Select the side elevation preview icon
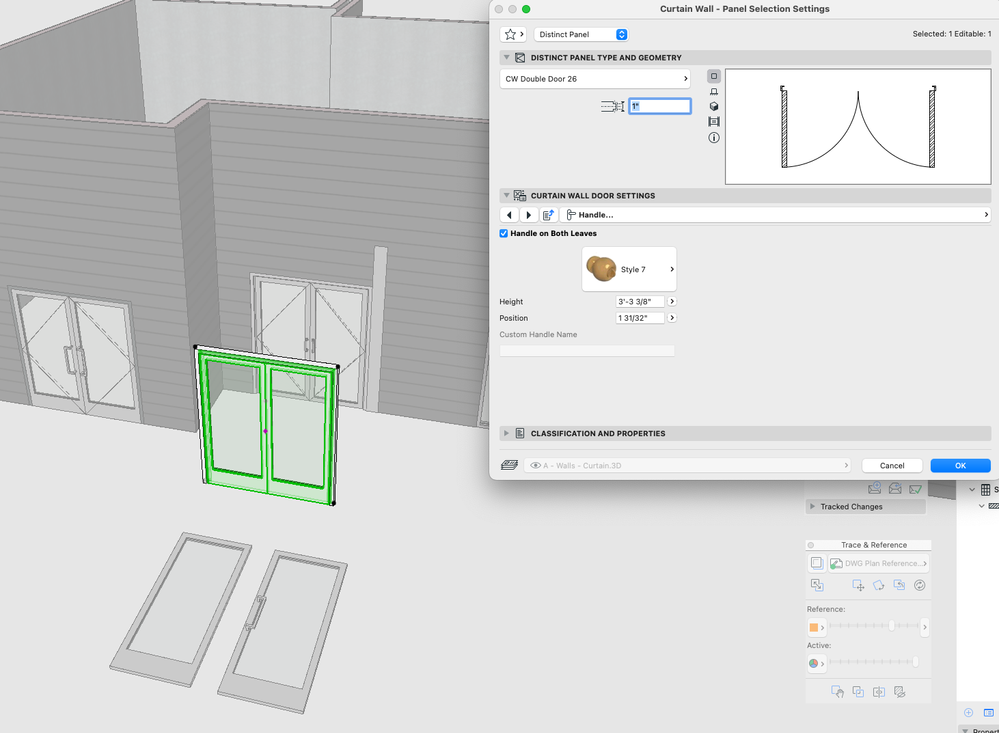The width and height of the screenshot is (999, 733). point(713,91)
